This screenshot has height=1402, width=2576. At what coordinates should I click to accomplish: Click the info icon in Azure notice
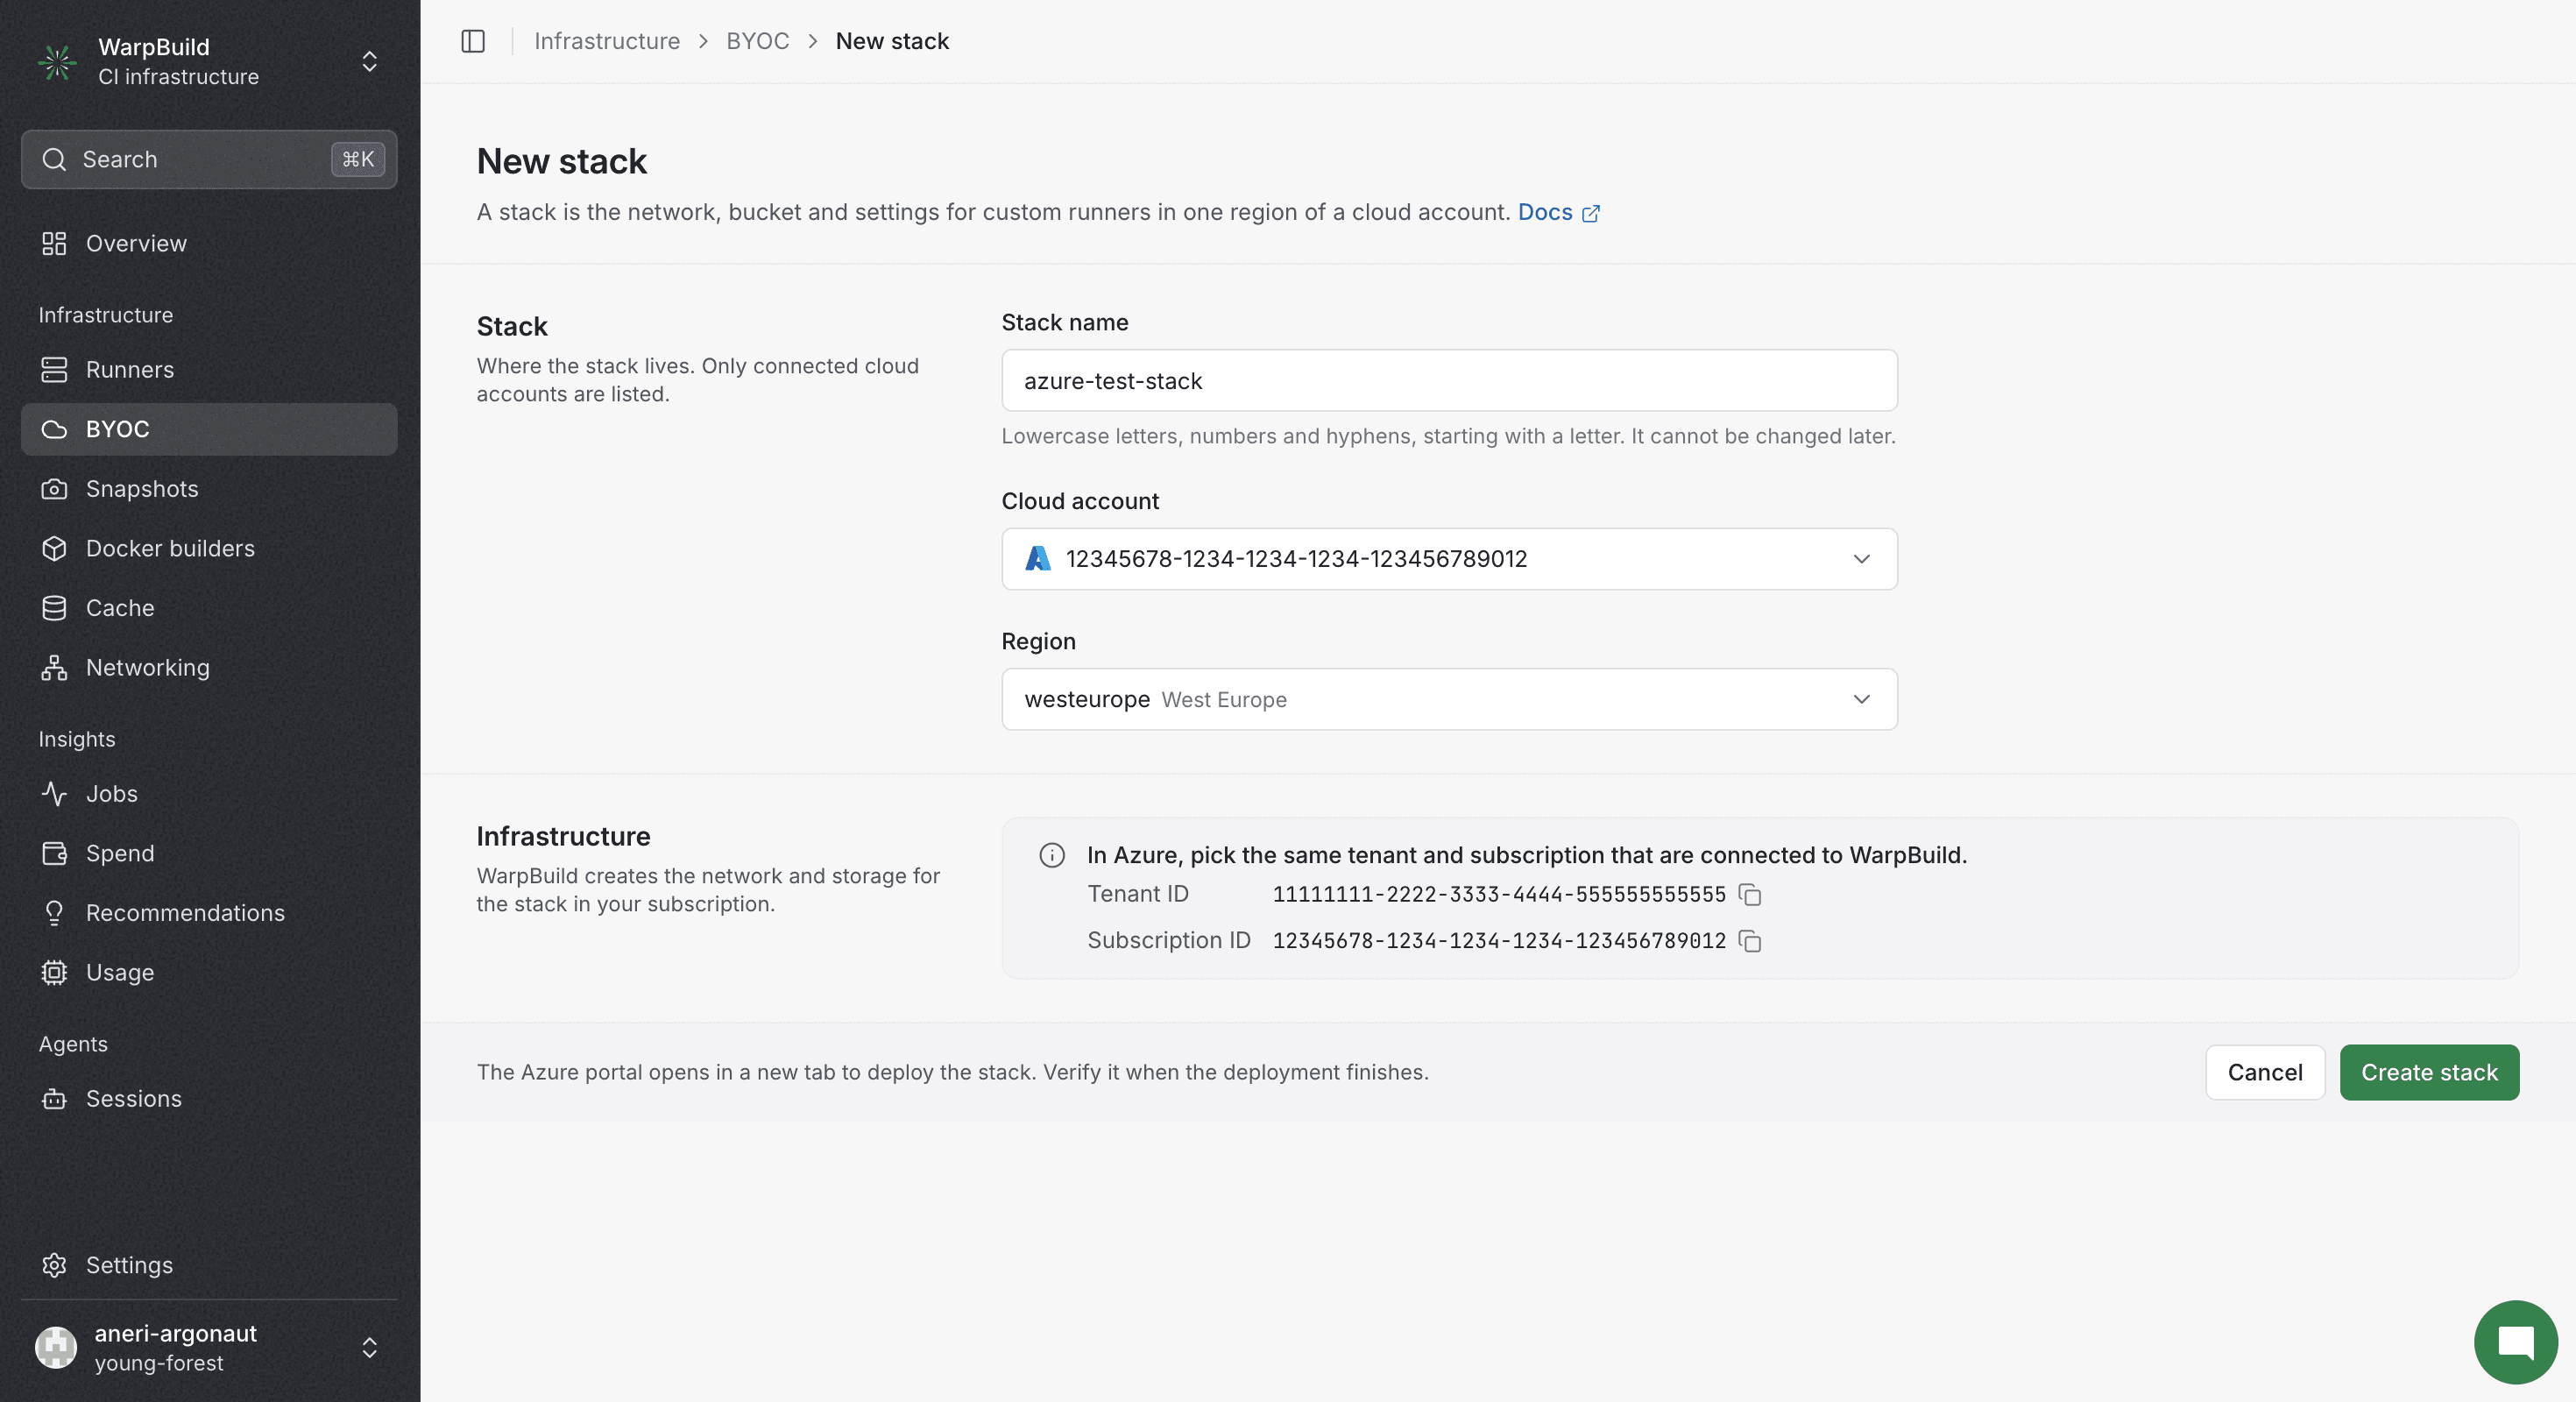tap(1052, 855)
